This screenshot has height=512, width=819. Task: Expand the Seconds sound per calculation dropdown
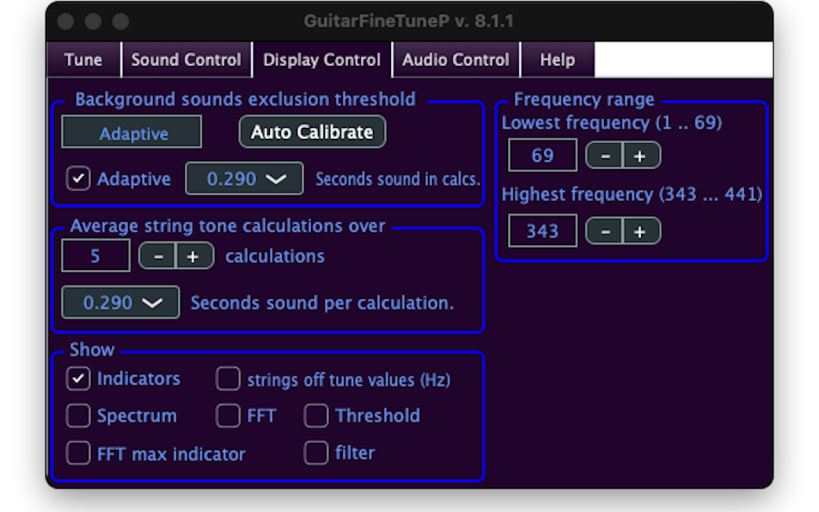[120, 302]
